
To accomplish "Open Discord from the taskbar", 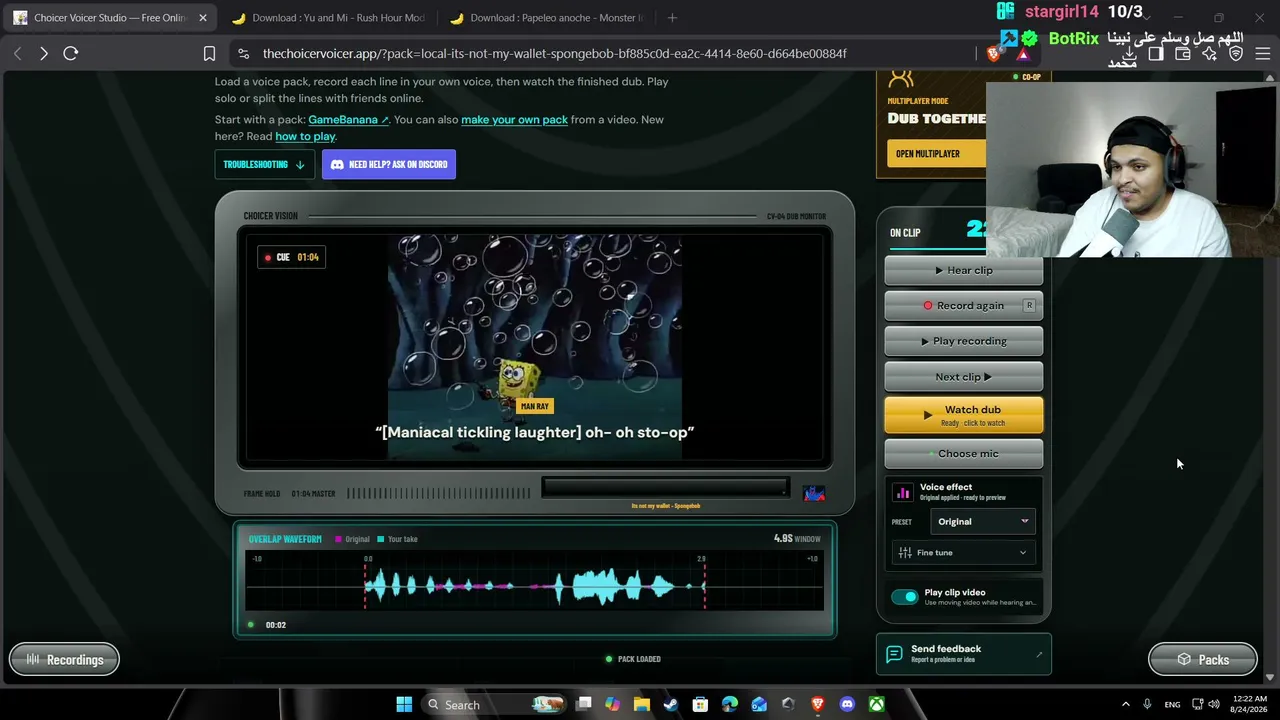I will (x=847, y=705).
